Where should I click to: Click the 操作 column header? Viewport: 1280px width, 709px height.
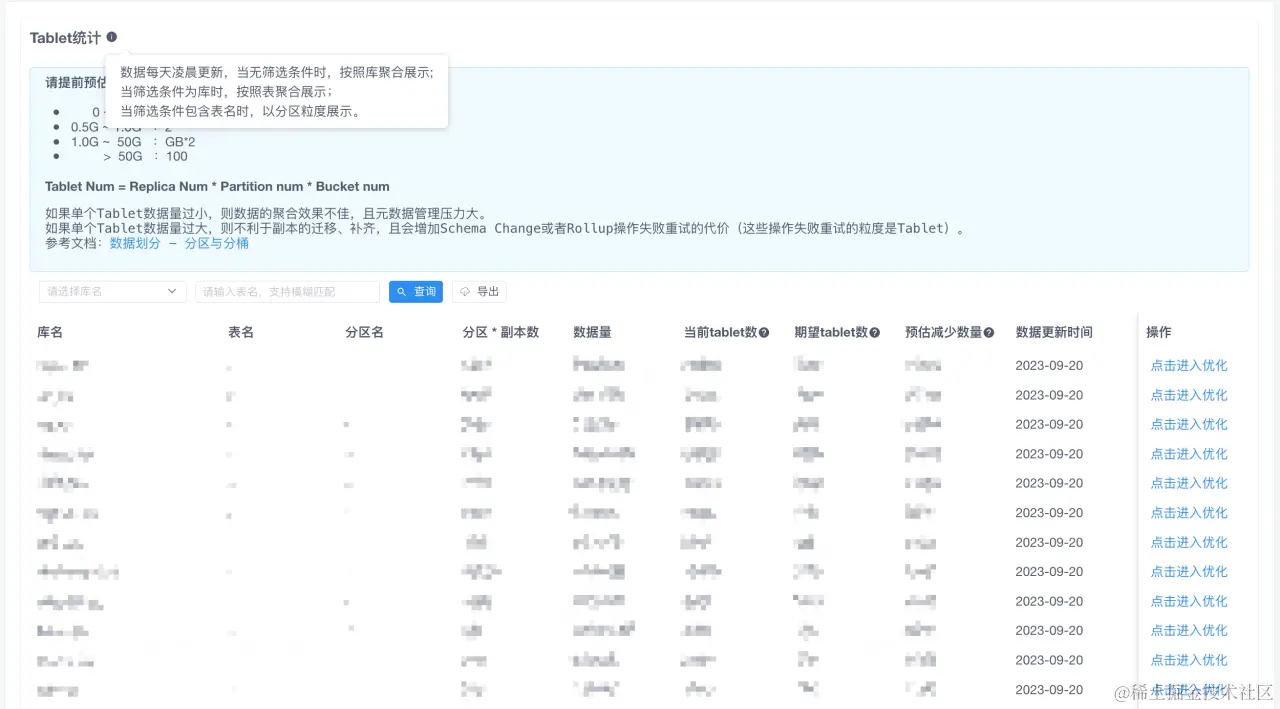[x=1157, y=332]
